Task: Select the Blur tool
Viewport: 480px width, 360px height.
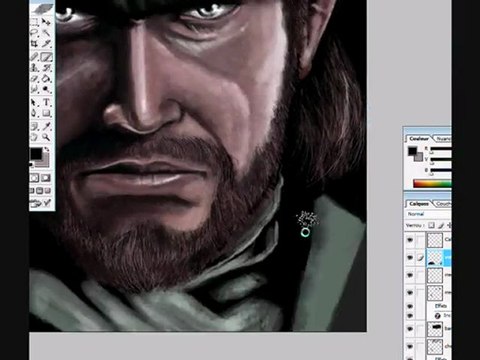Action: tap(34, 89)
